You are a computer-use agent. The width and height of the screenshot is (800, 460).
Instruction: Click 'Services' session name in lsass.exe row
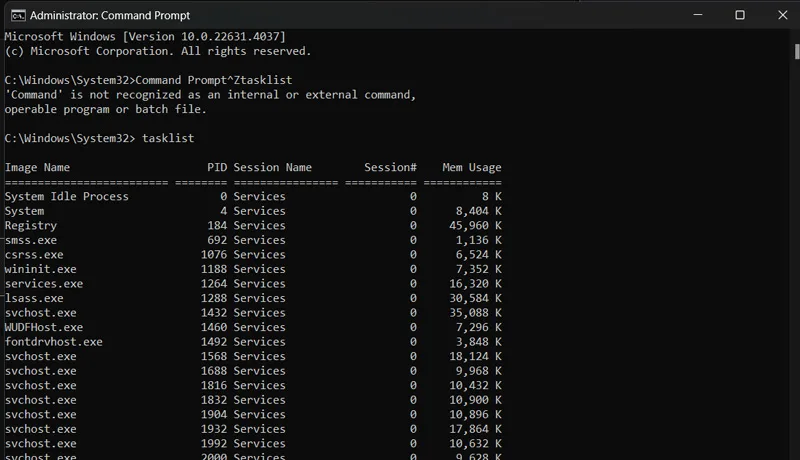coord(259,298)
